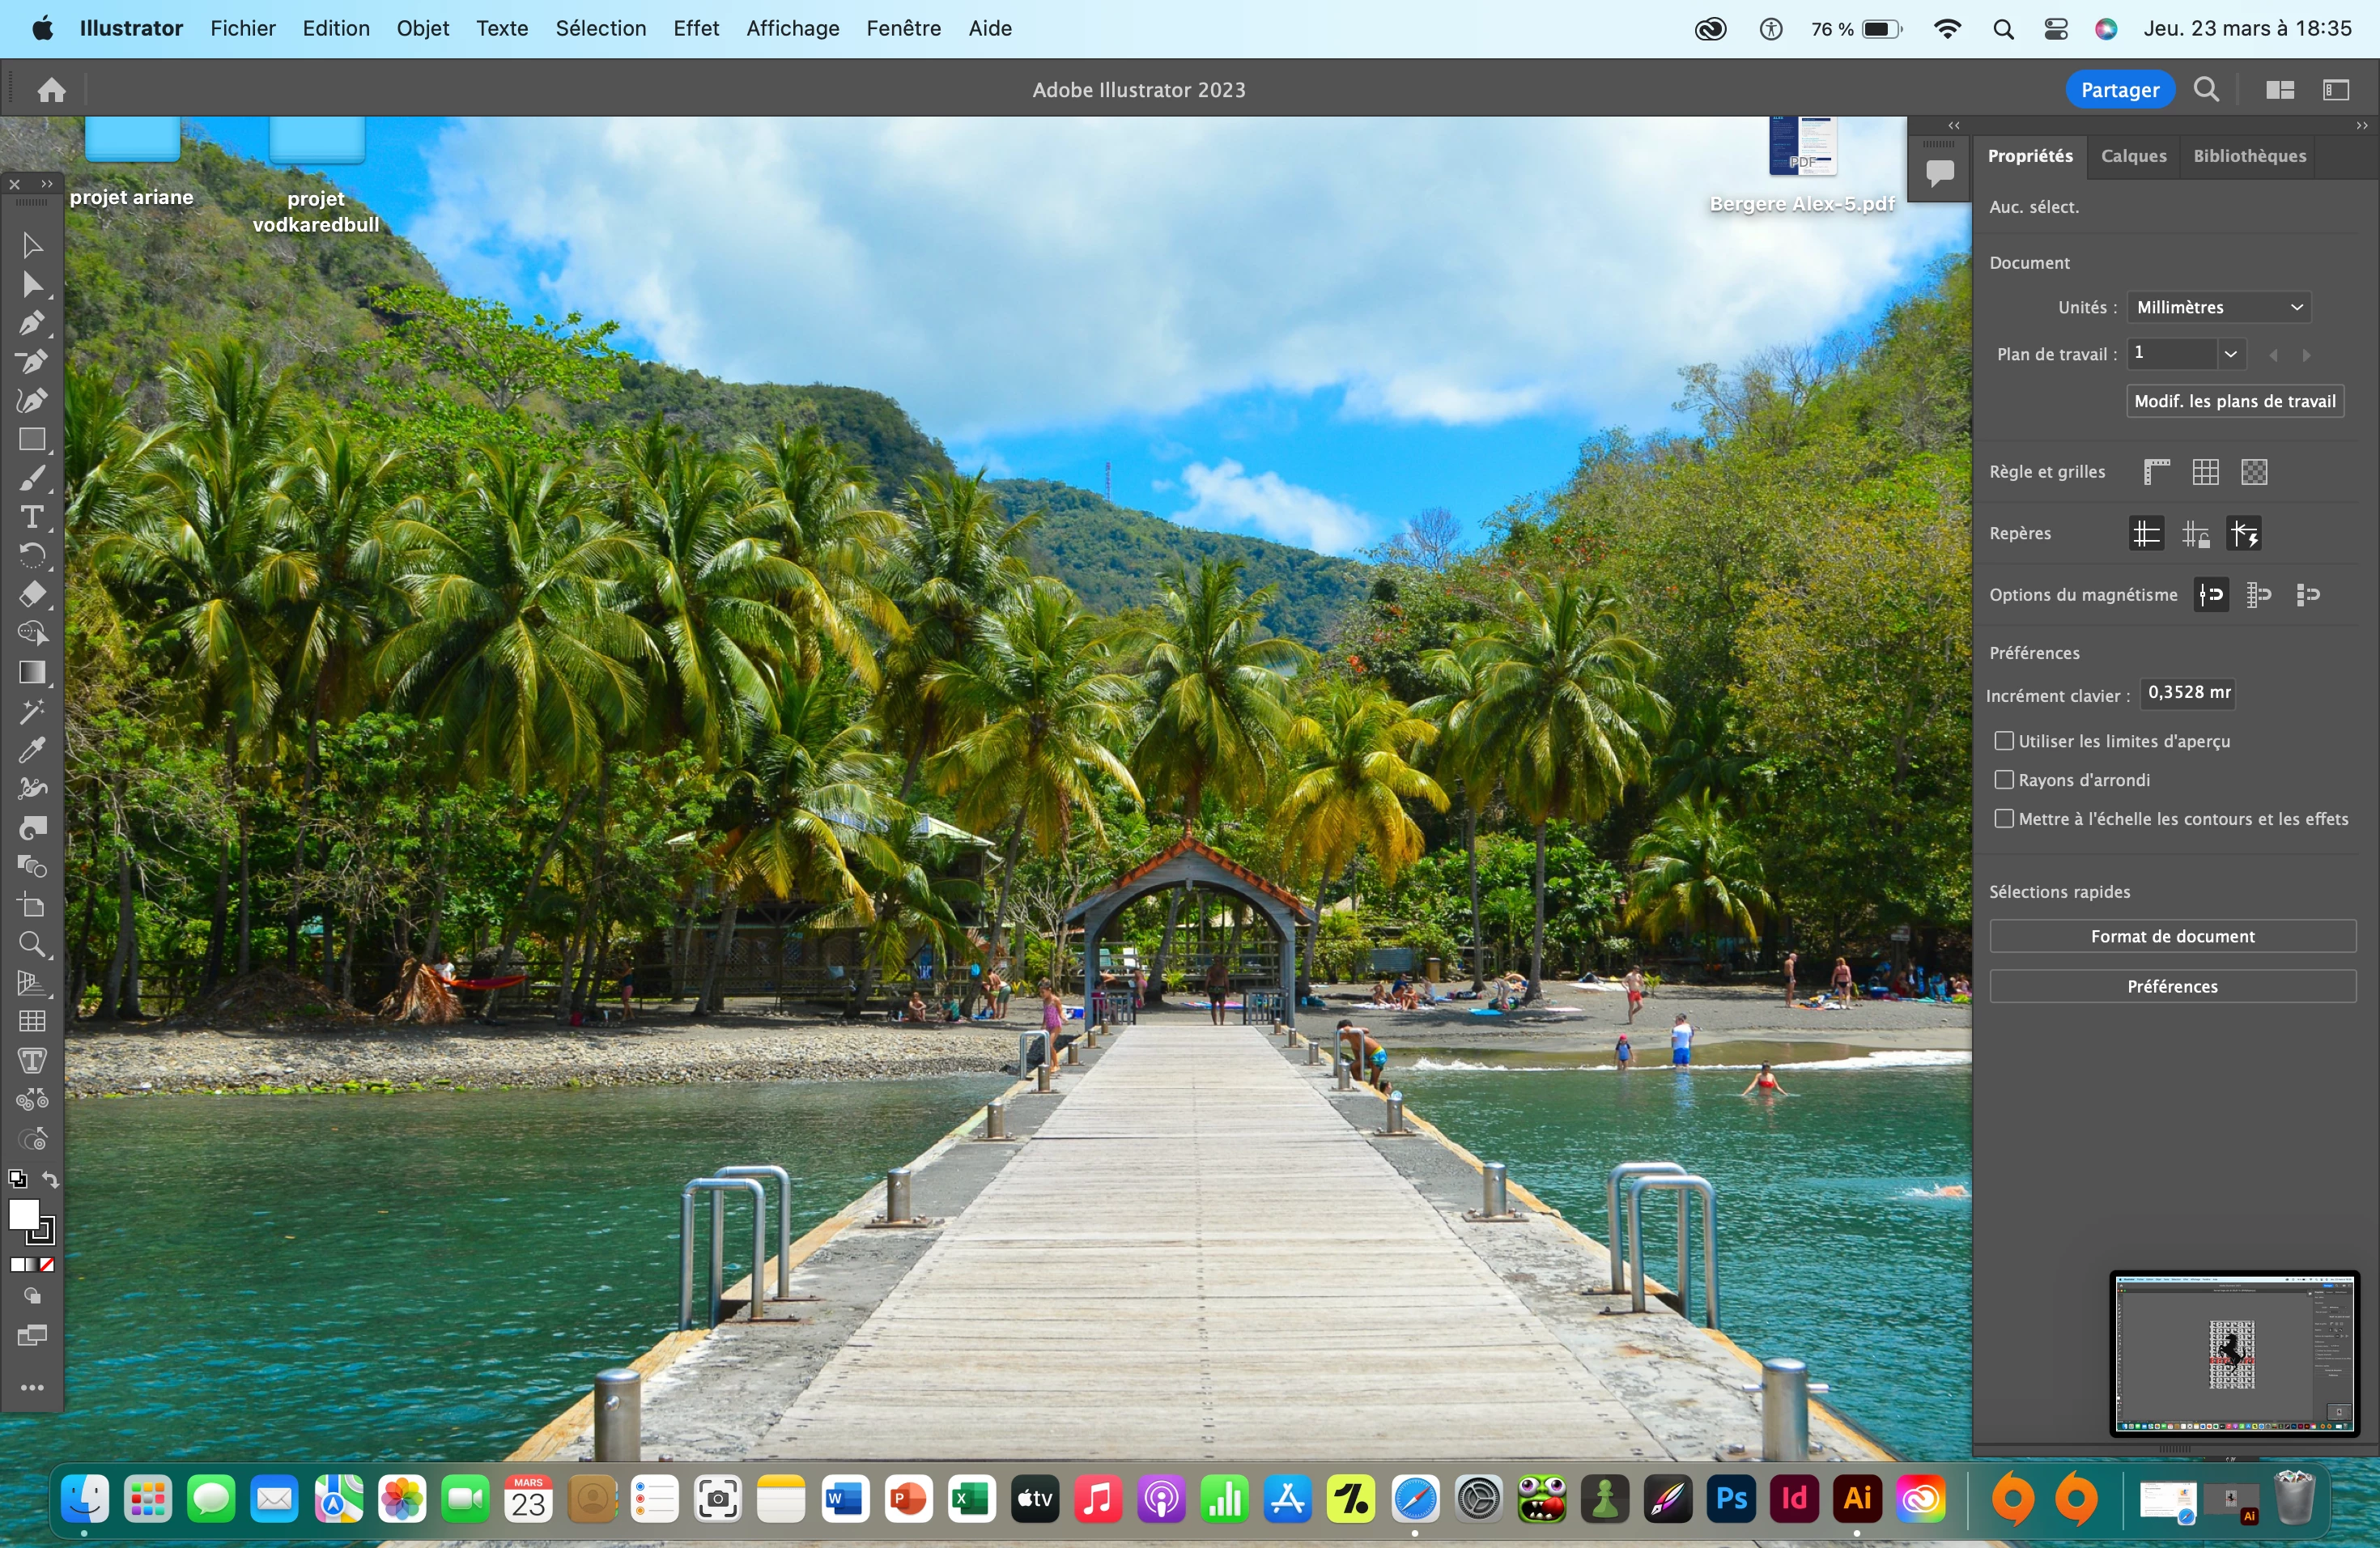
Task: Open the Effet menu
Action: click(695, 28)
